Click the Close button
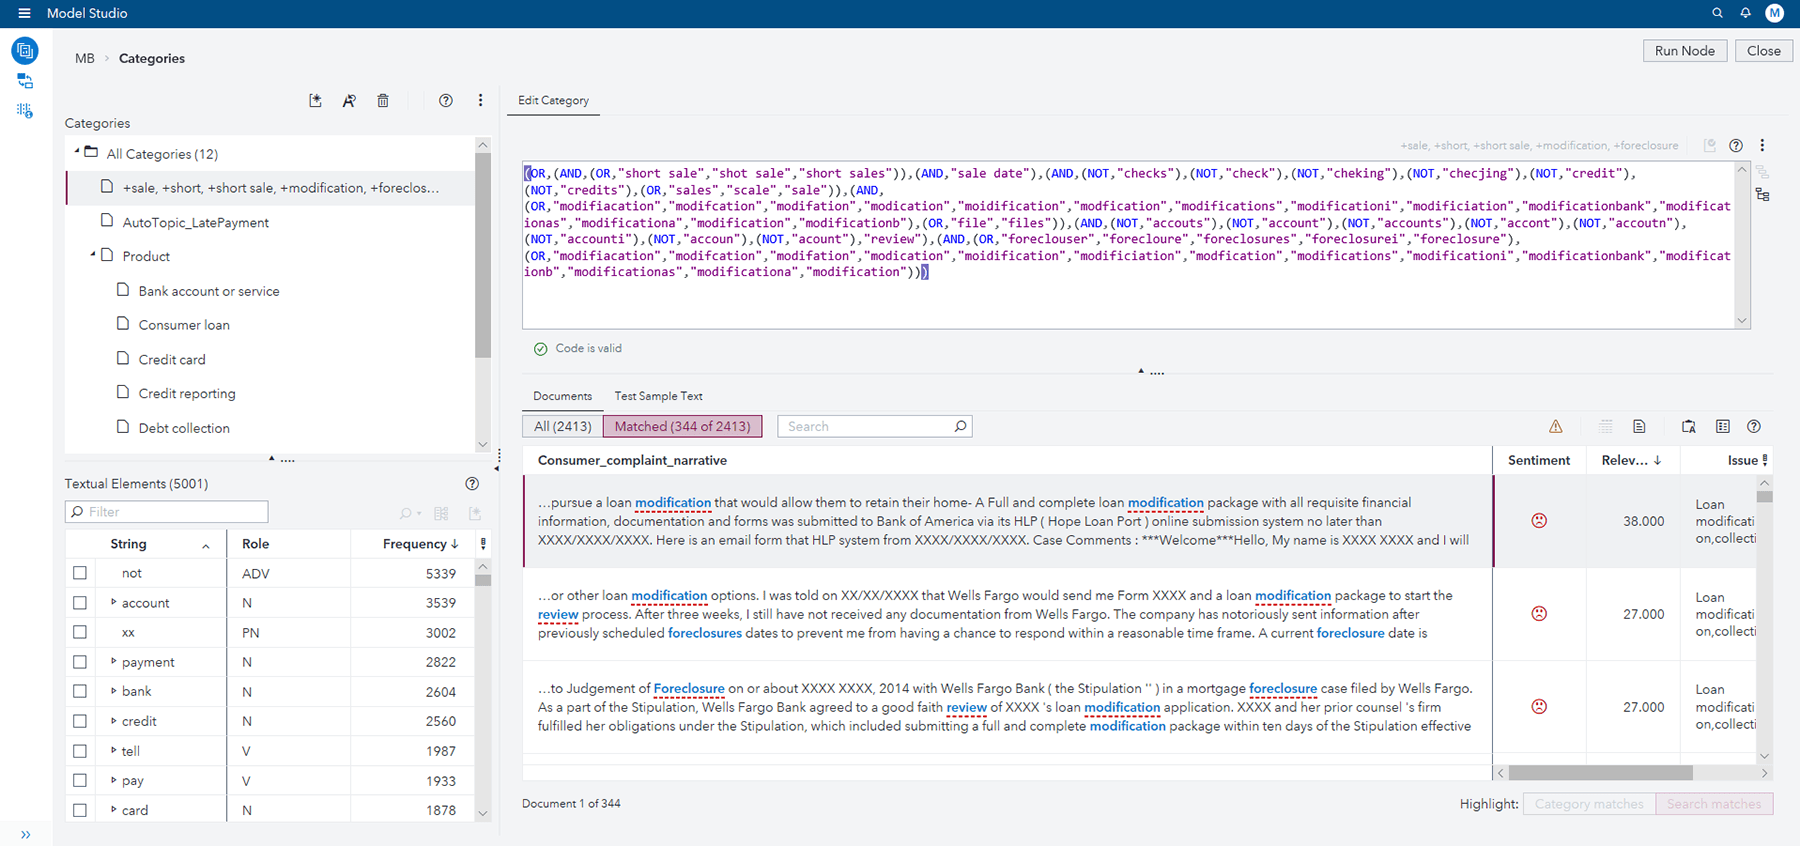This screenshot has width=1800, height=846. click(1764, 51)
